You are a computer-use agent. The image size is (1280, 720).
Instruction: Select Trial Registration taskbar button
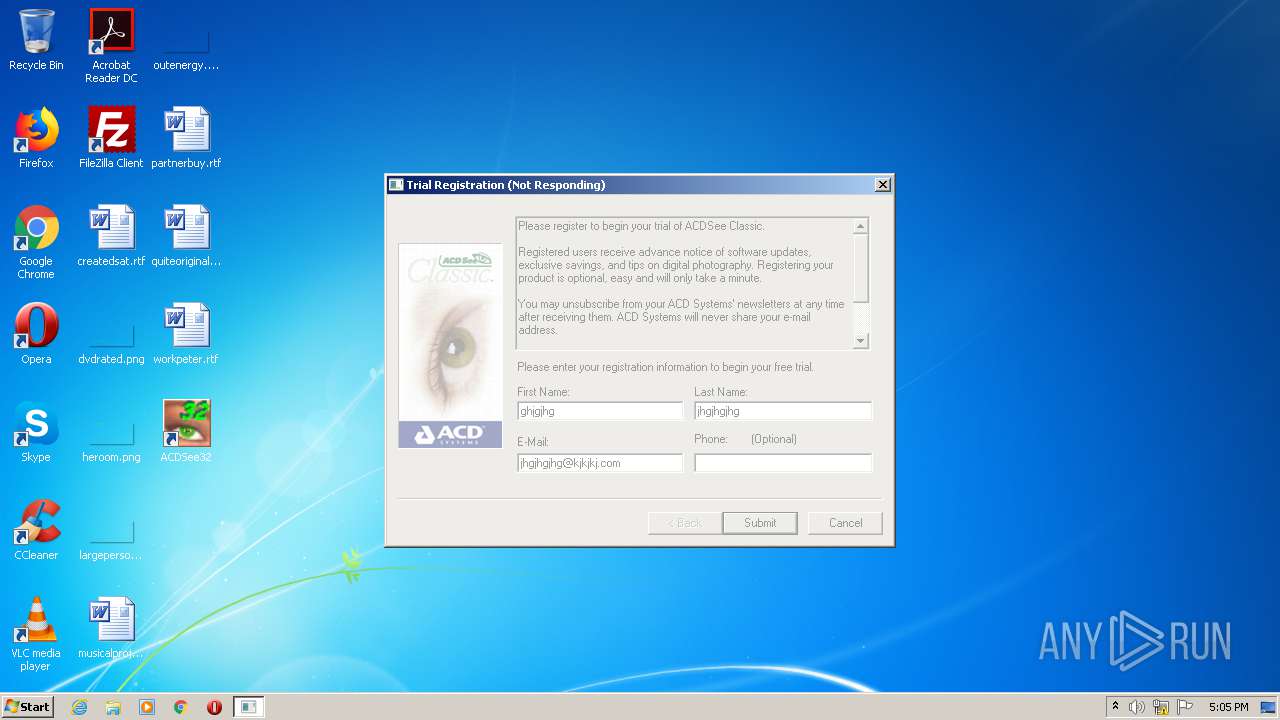pos(248,707)
